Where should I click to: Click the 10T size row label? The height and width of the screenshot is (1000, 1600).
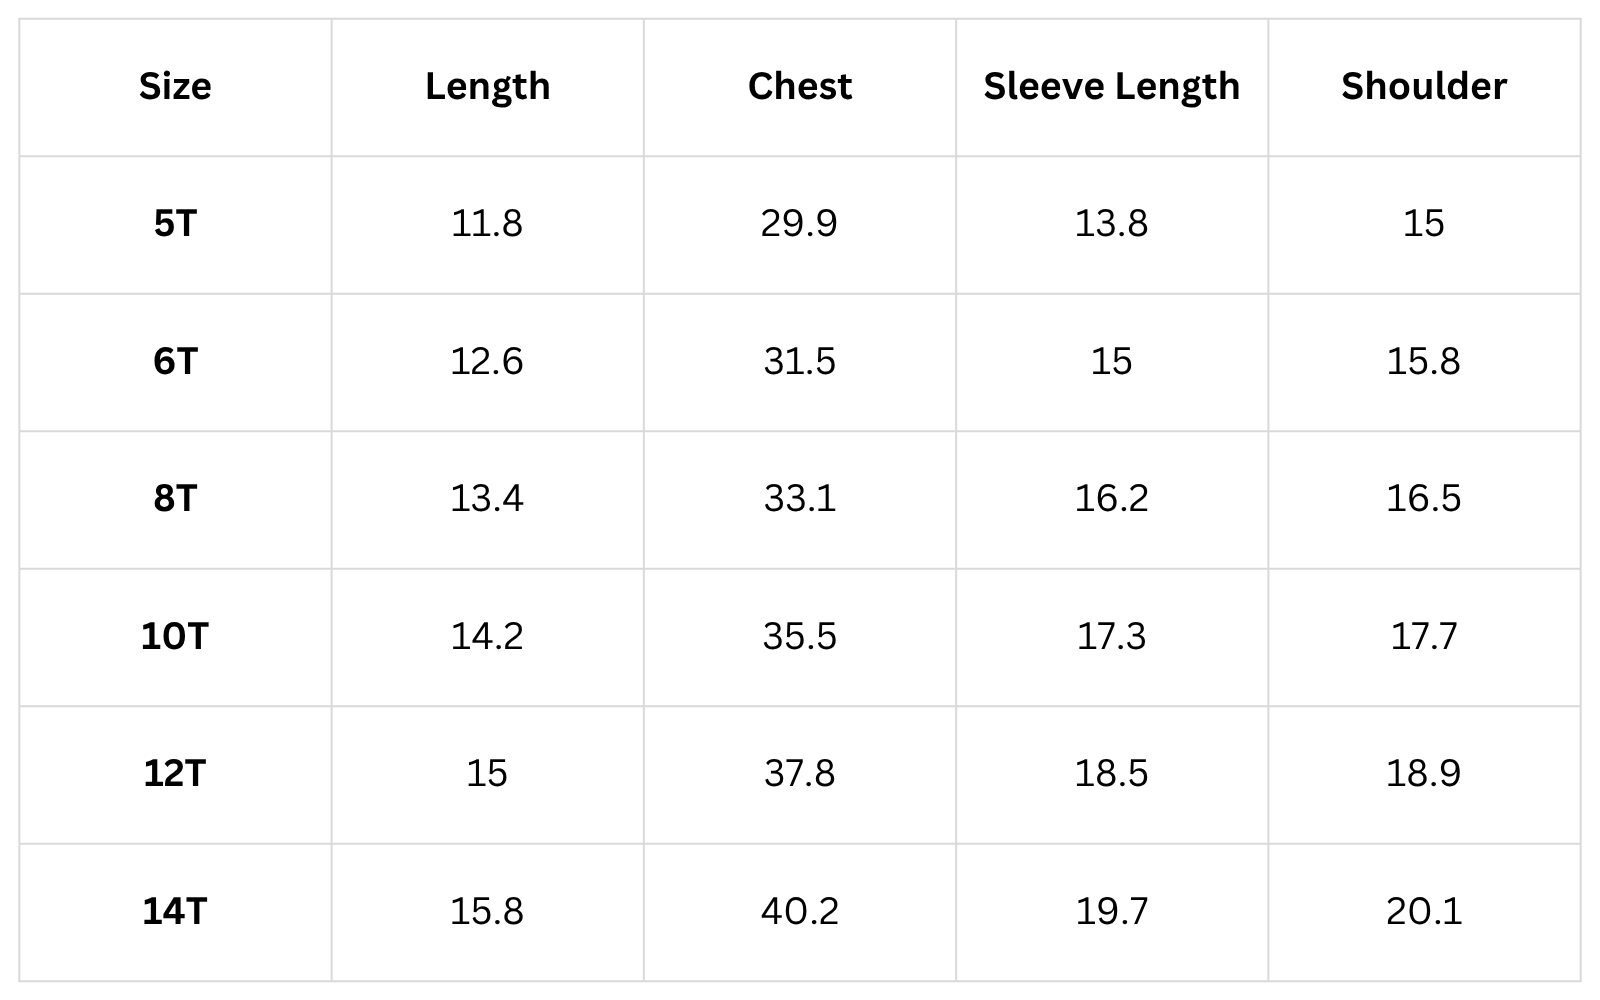pyautogui.click(x=175, y=636)
